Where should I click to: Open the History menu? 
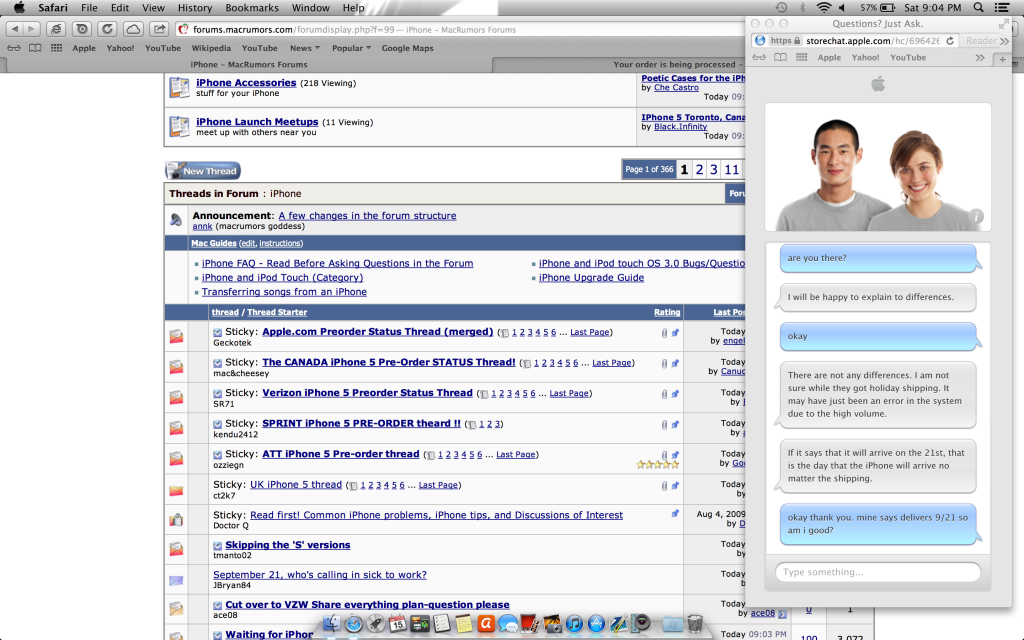[x=195, y=8]
